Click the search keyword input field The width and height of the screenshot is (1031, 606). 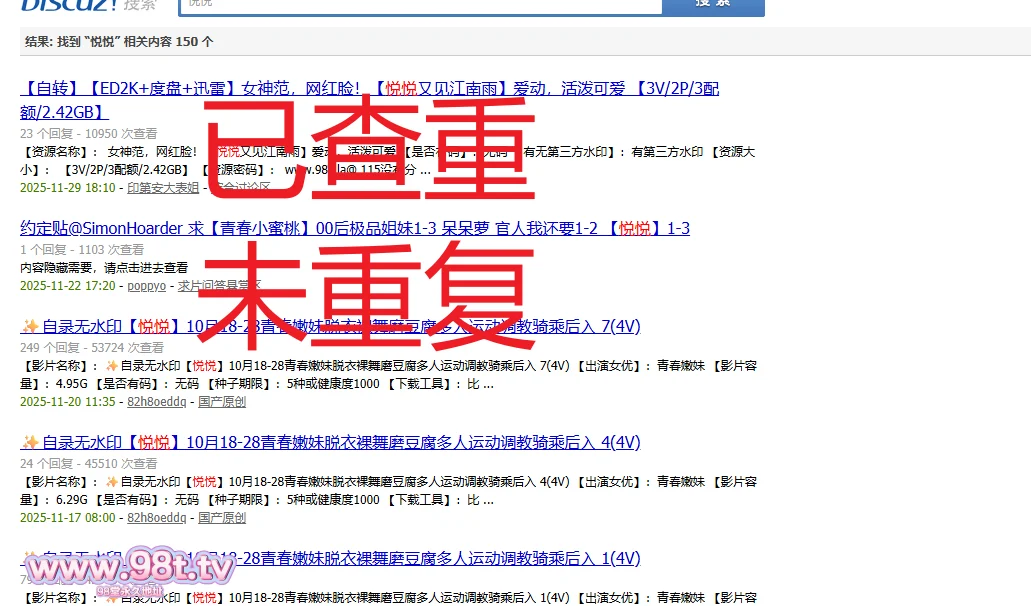pyautogui.click(x=420, y=5)
